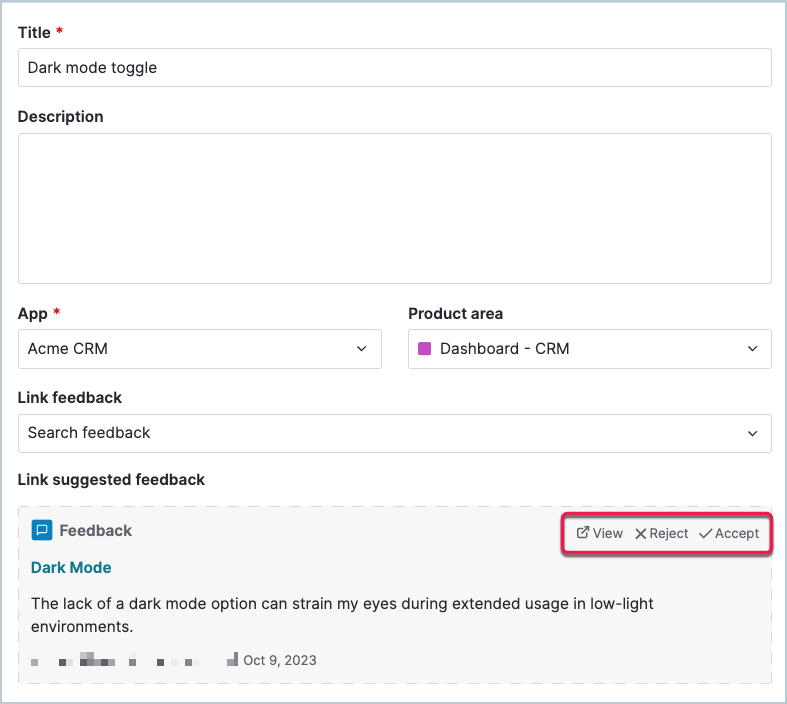The height and width of the screenshot is (704, 787).
Task: Click the blue Feedback chat bubble icon
Action: coord(42,530)
